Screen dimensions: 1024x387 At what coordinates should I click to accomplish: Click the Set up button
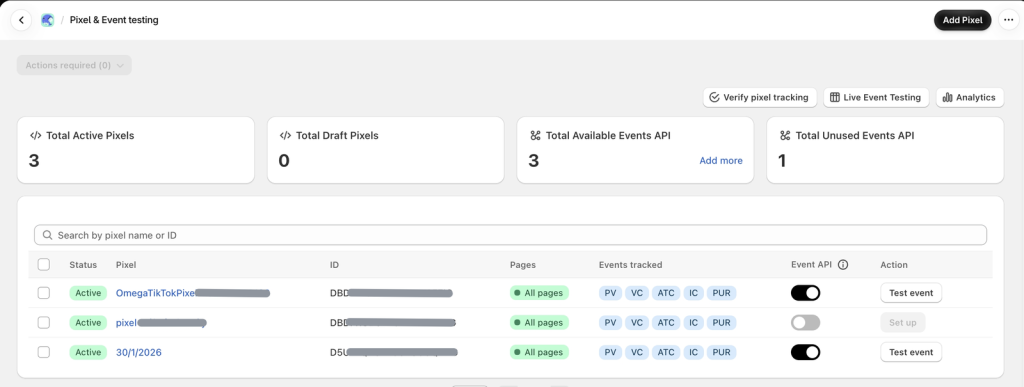(x=903, y=322)
